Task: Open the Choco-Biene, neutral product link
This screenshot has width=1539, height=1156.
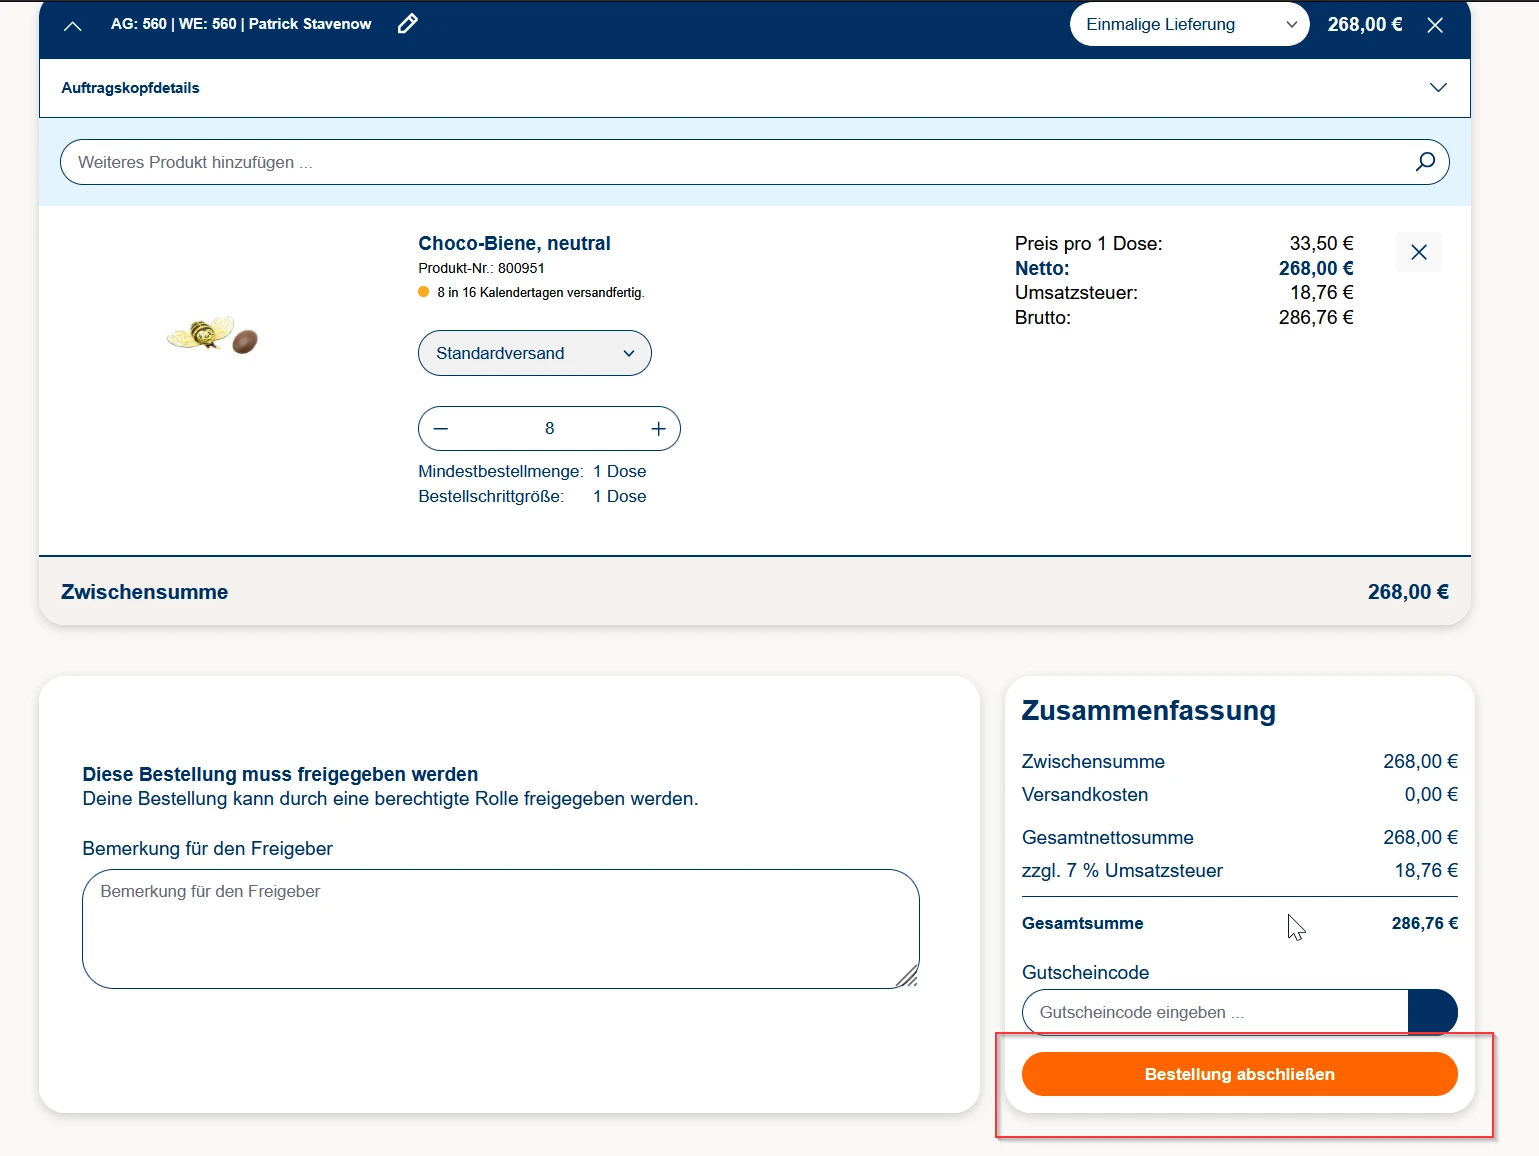Action: coord(514,243)
